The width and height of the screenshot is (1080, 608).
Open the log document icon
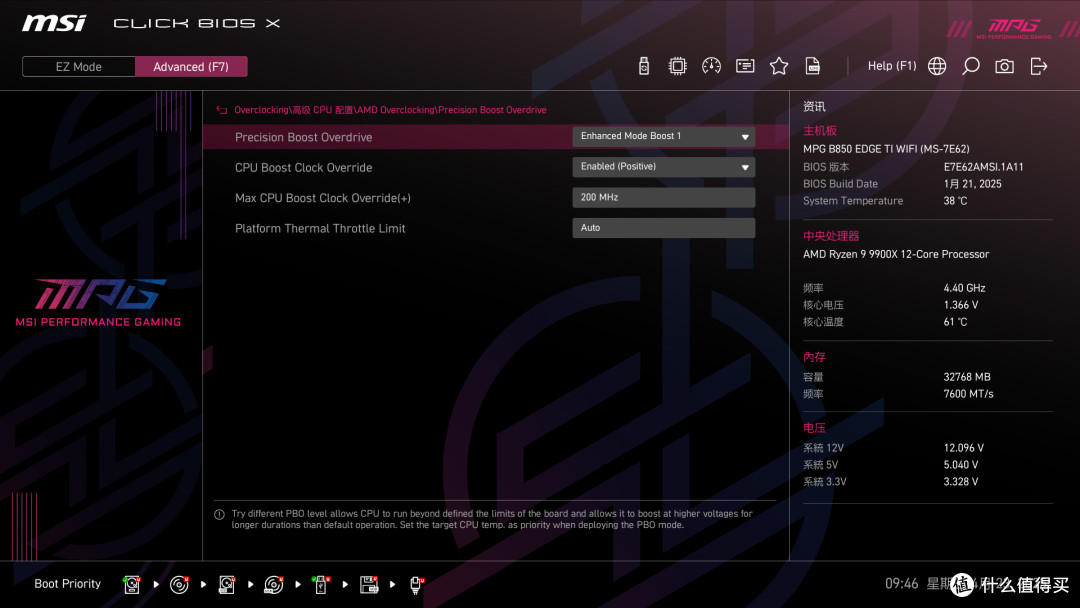coord(813,66)
